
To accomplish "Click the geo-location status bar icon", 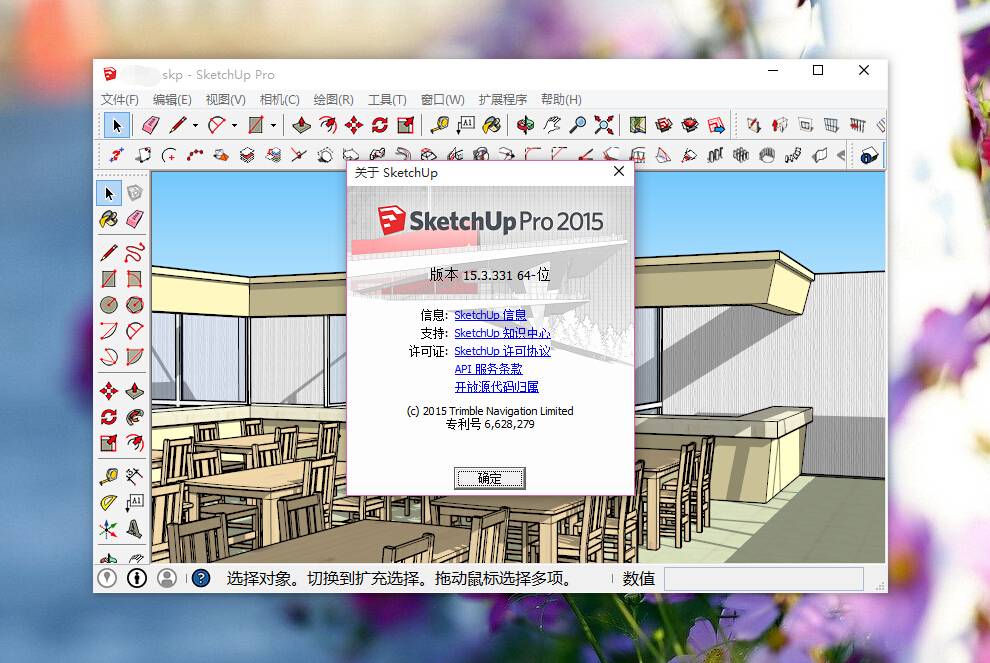I will pos(107,578).
